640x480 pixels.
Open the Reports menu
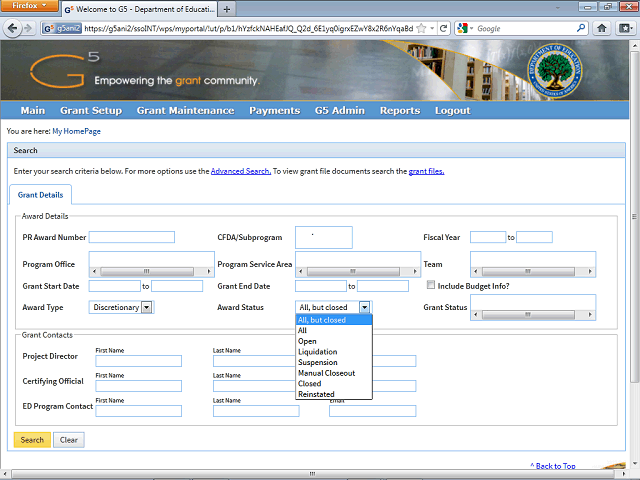click(400, 111)
